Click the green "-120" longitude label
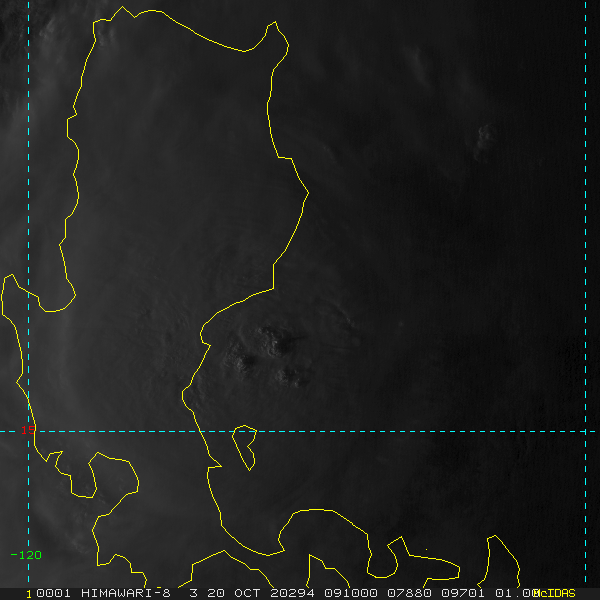 point(26,555)
